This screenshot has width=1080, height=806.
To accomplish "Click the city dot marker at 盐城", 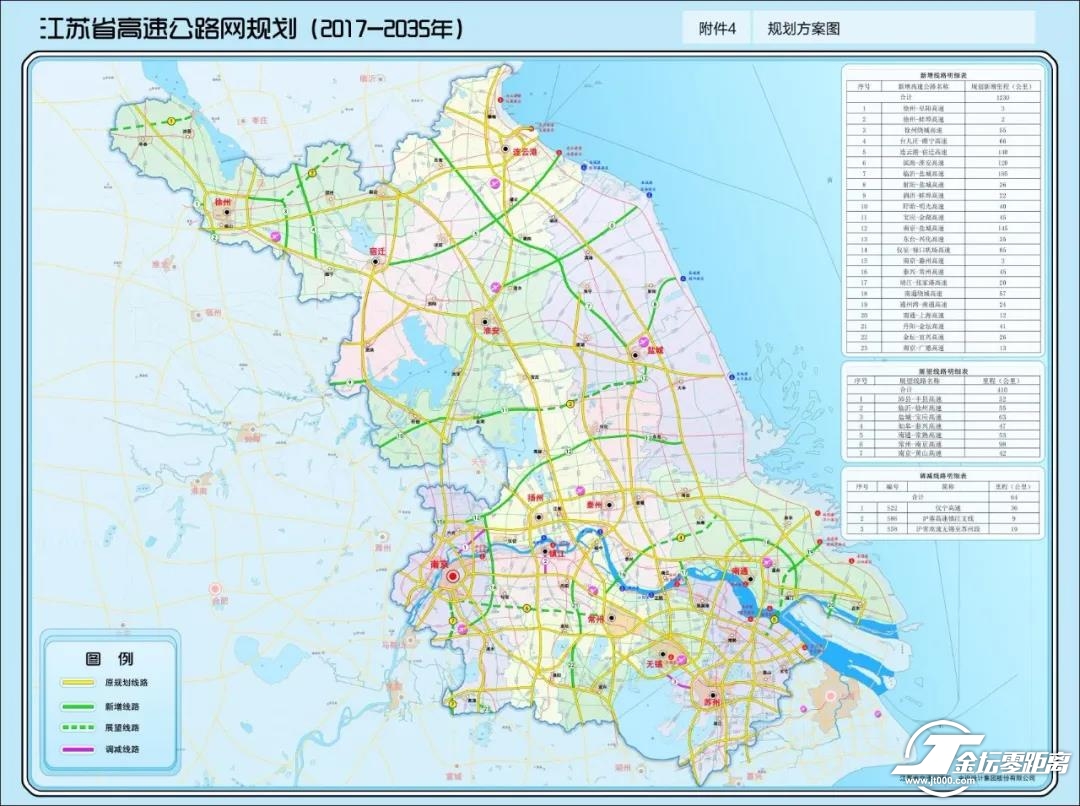I will pos(635,355).
